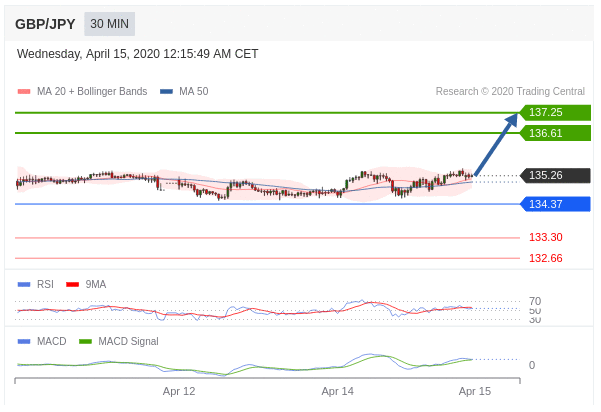The image size is (601, 412).
Task: Click the Research © 2020 Trading Central text
Action: (x=510, y=91)
